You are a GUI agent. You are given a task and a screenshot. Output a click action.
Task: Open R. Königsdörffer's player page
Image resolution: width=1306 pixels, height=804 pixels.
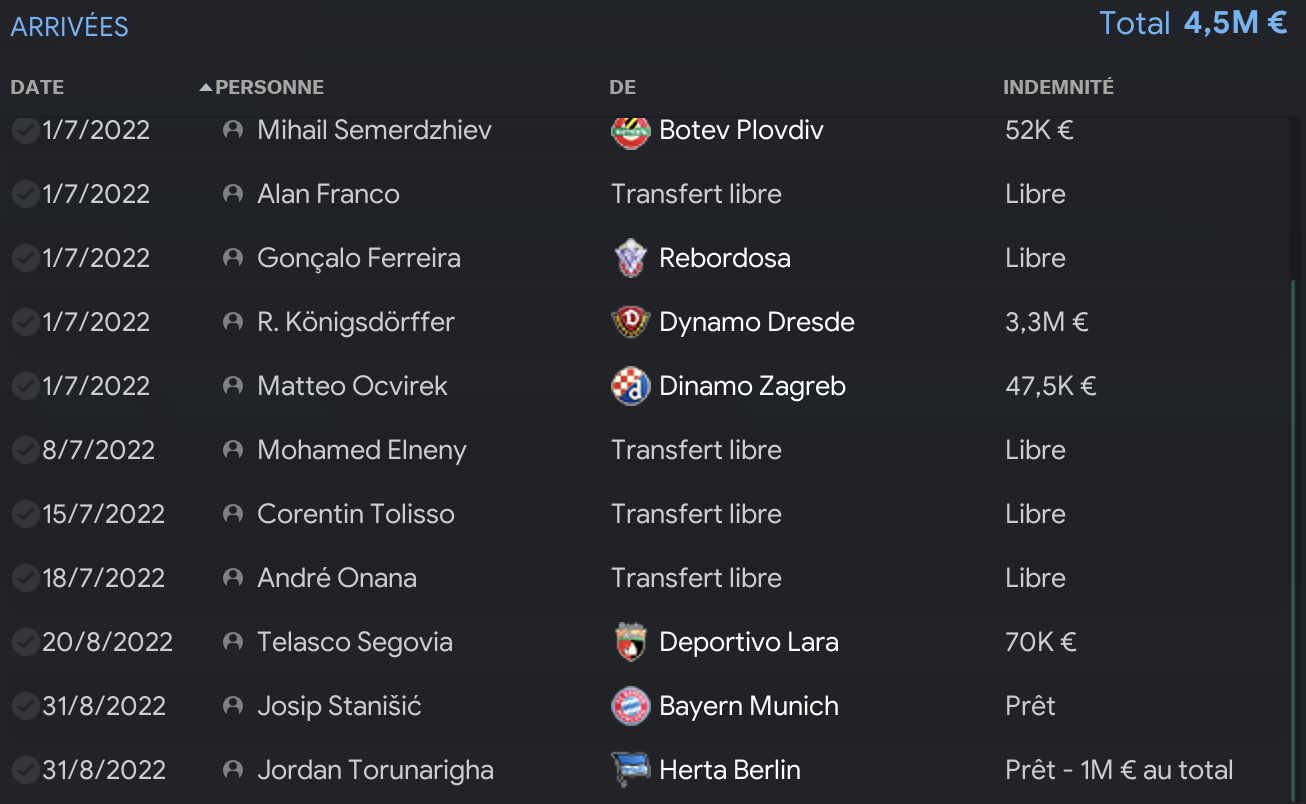coord(356,322)
